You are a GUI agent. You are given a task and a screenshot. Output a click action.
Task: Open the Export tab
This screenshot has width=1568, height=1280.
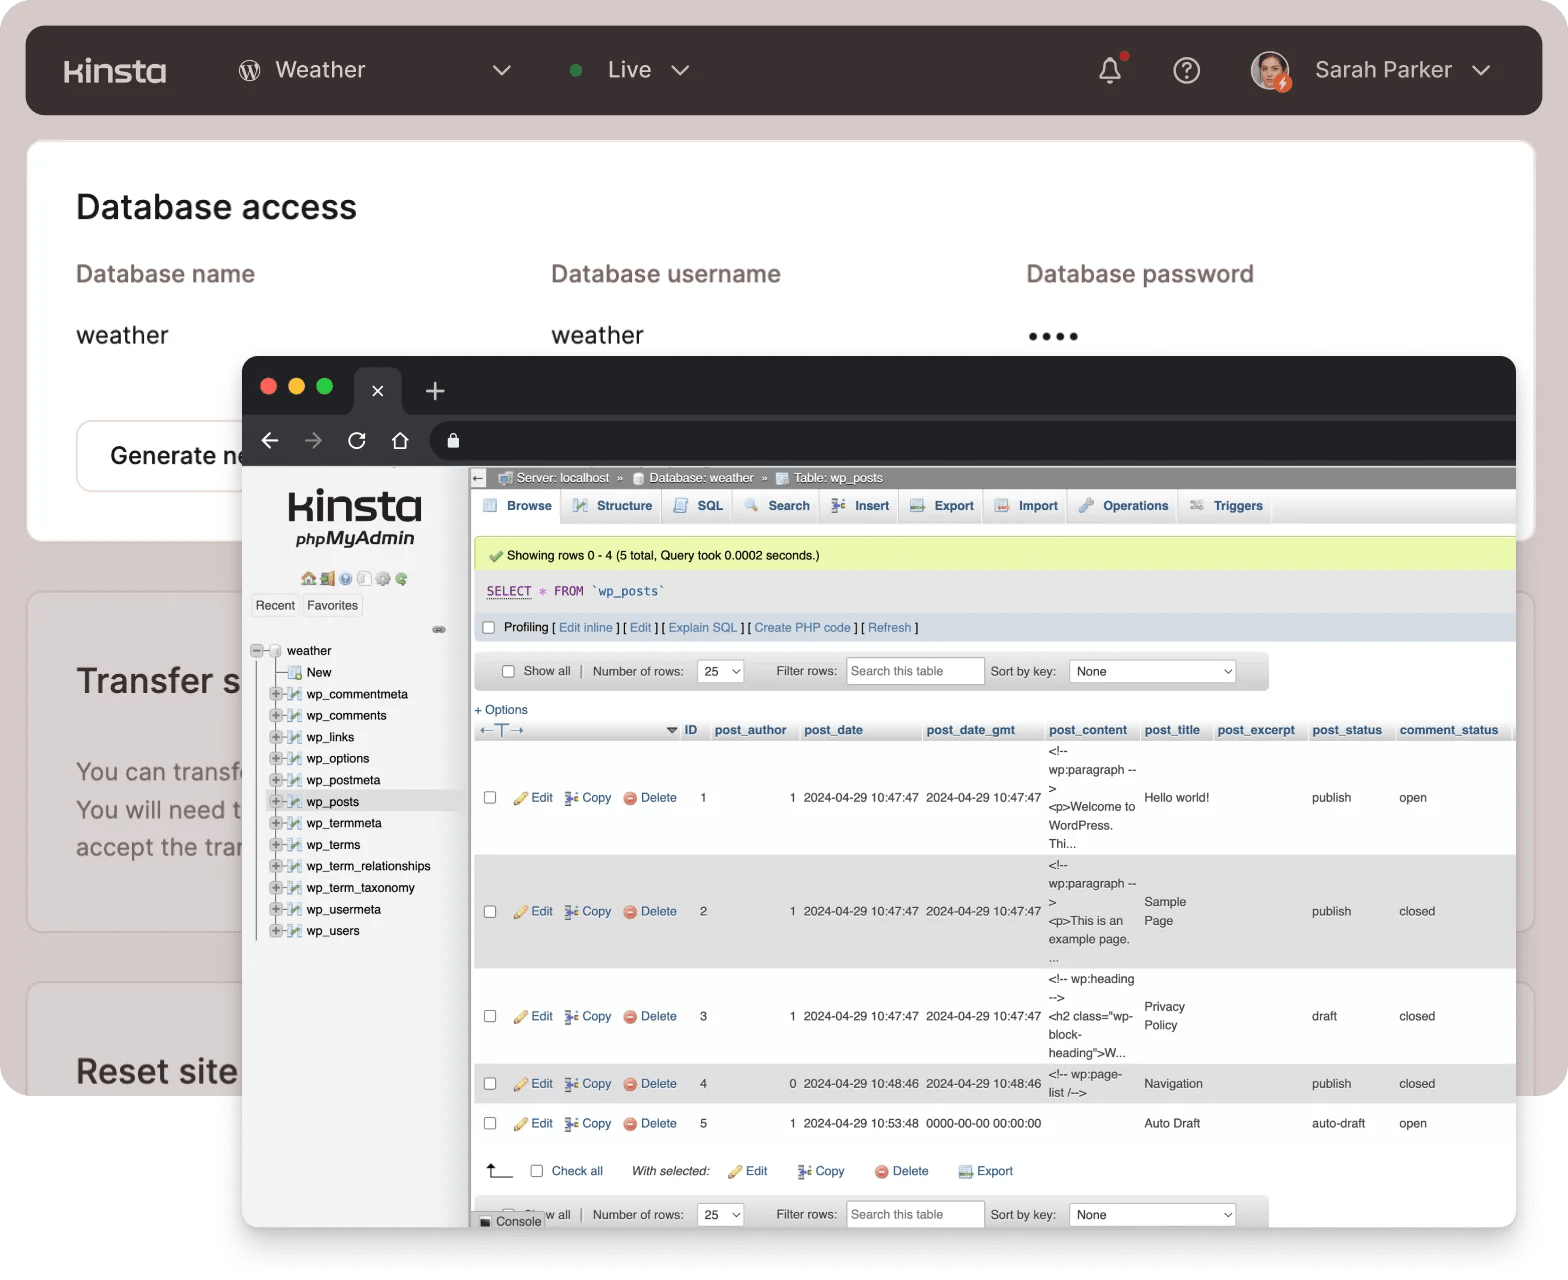942,506
